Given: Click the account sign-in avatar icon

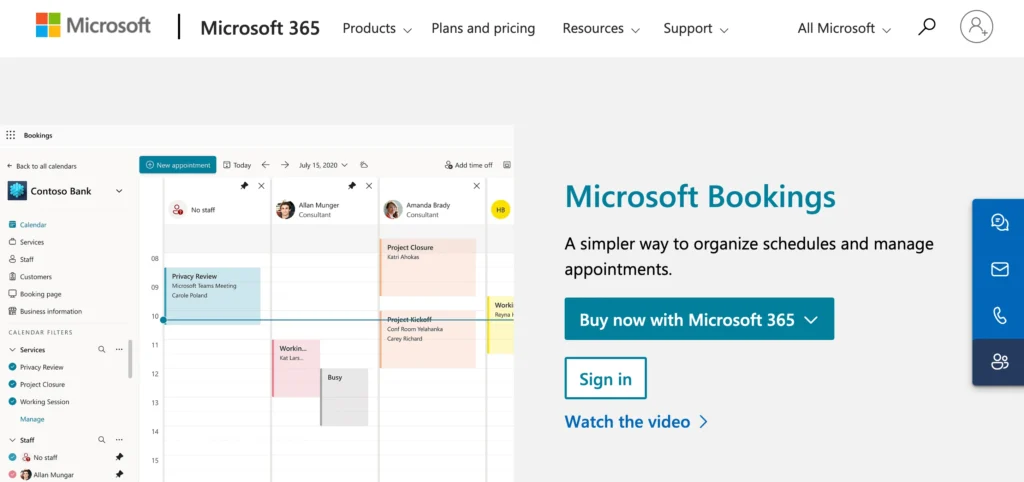Looking at the screenshot, I should (976, 27).
